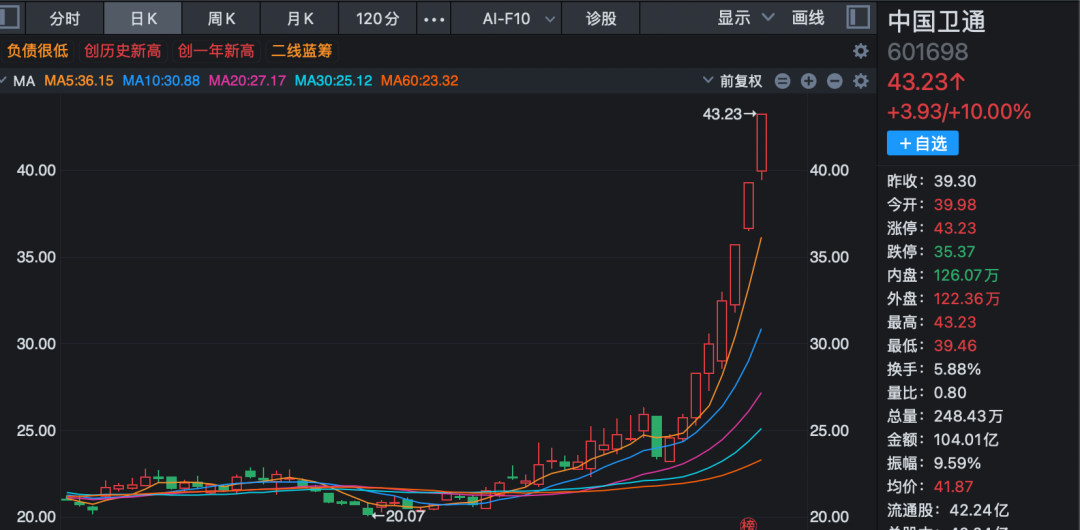1080x530 pixels.
Task: Toggle the MA60:23.32 line label
Action: (x=419, y=81)
